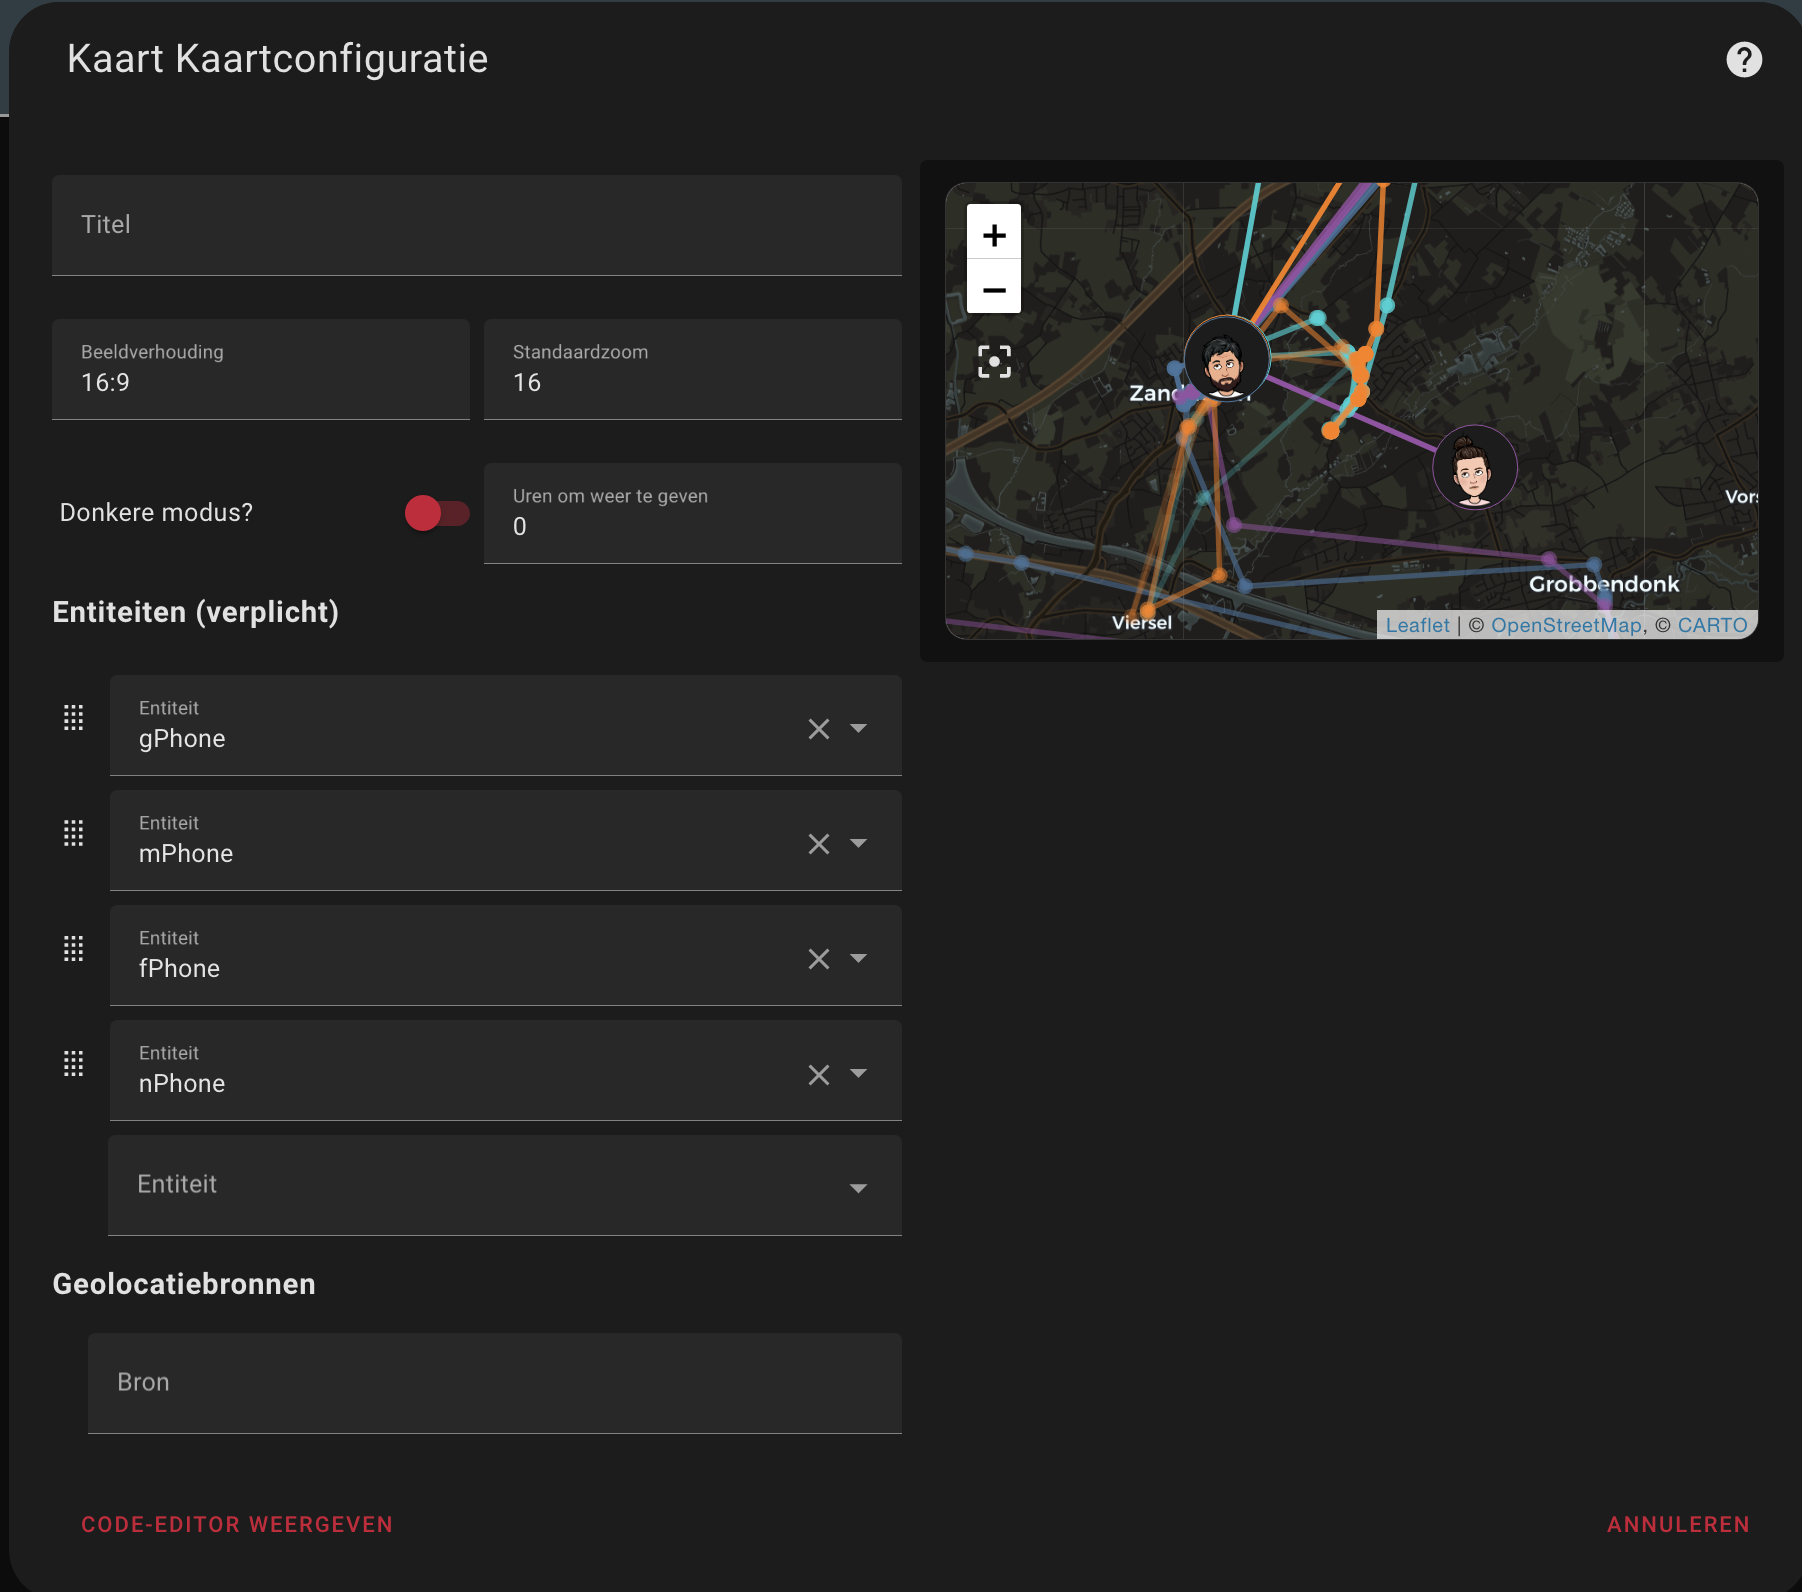Open the CARTO attribution link
The height and width of the screenshot is (1592, 1802).
[1713, 625]
